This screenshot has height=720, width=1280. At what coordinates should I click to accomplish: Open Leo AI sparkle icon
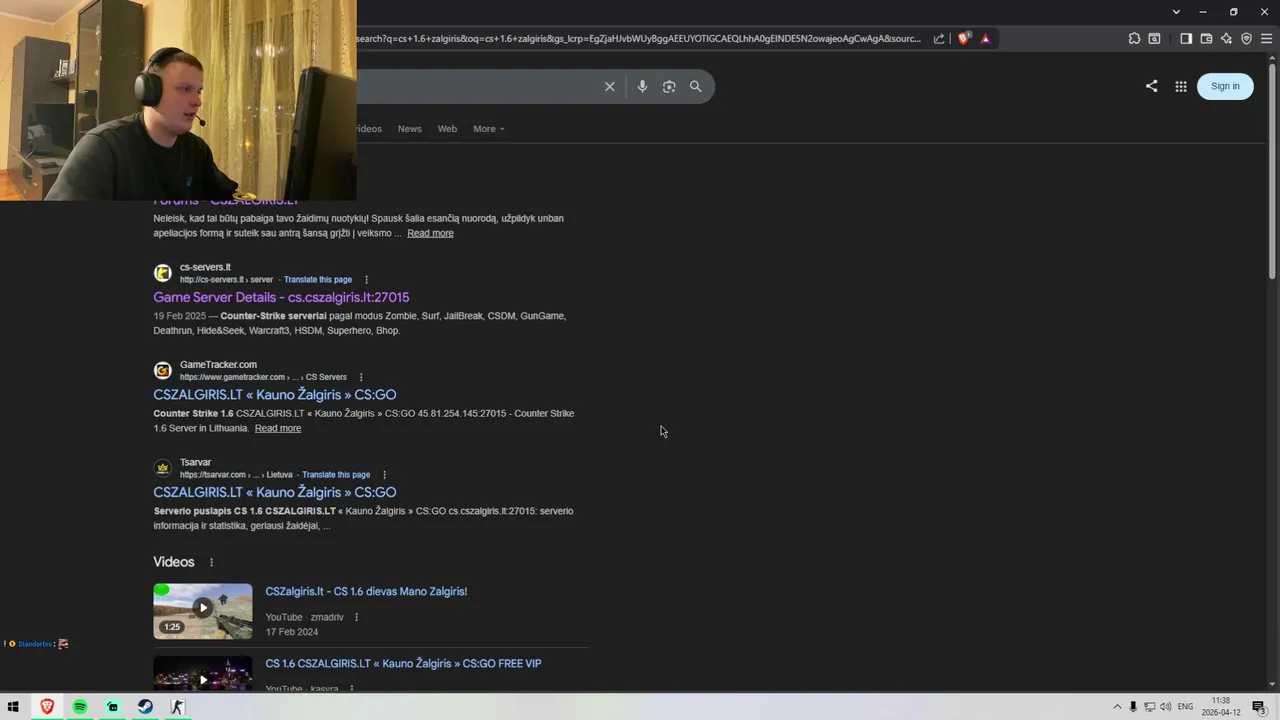(1226, 39)
